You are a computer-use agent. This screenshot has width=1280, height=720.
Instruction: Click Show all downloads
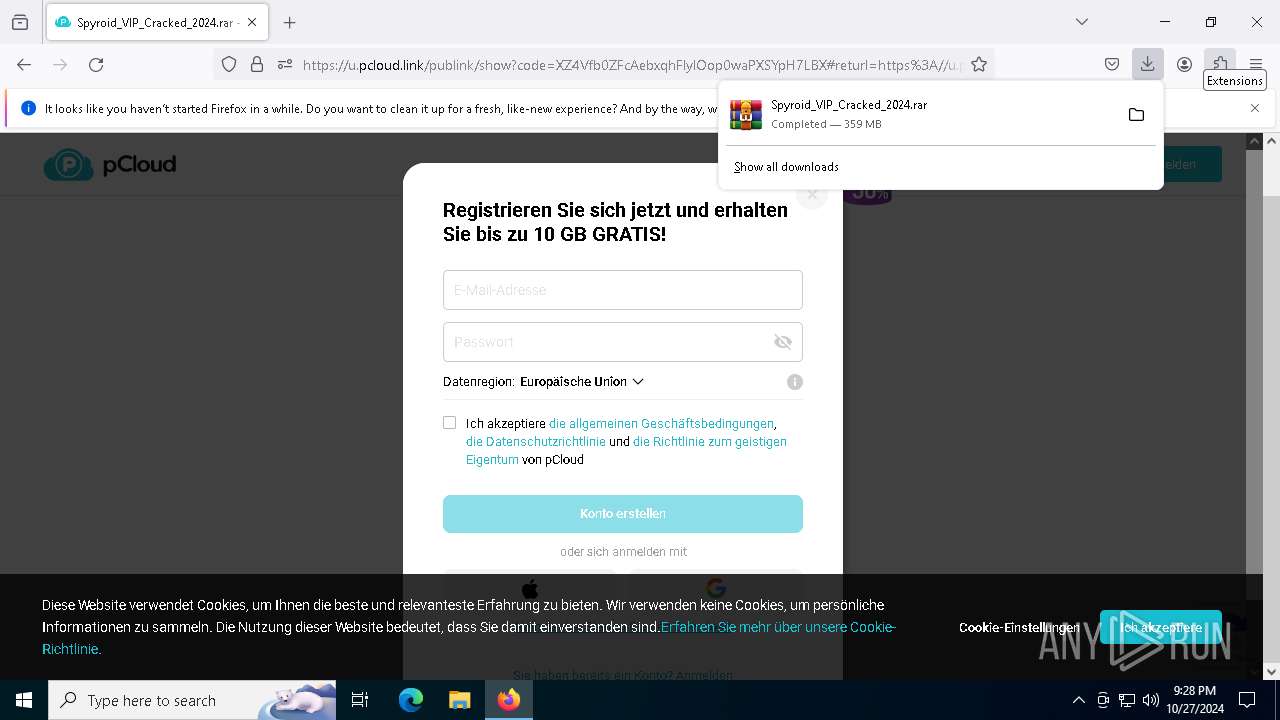786,167
